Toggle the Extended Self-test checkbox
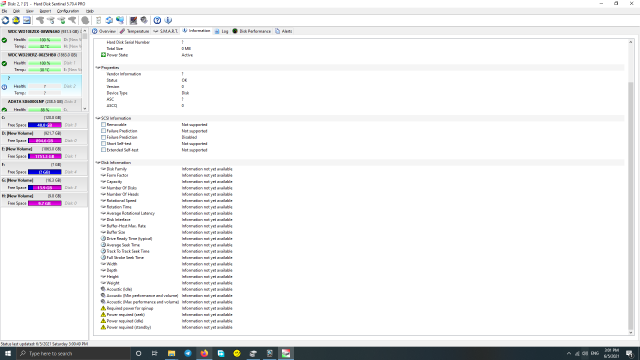Screen dimensions: 640x360 tap(103, 150)
